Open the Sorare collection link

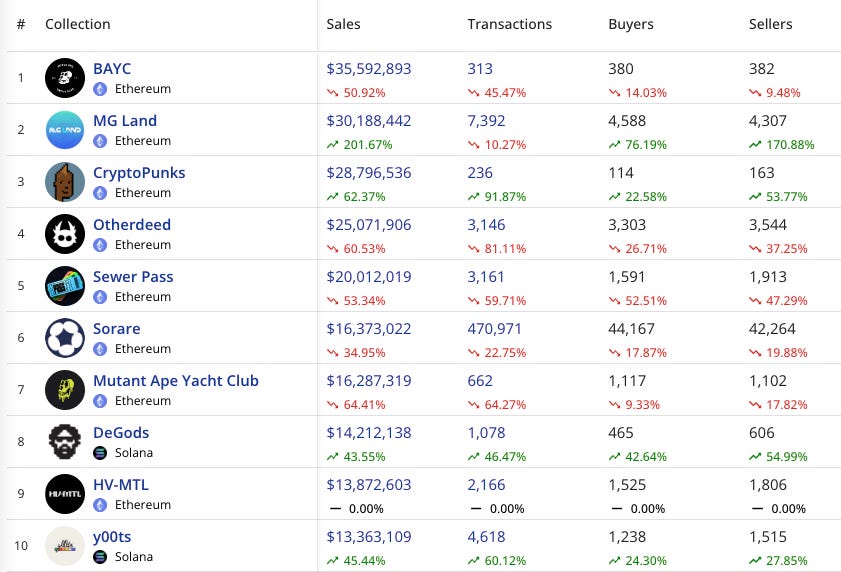click(117, 329)
